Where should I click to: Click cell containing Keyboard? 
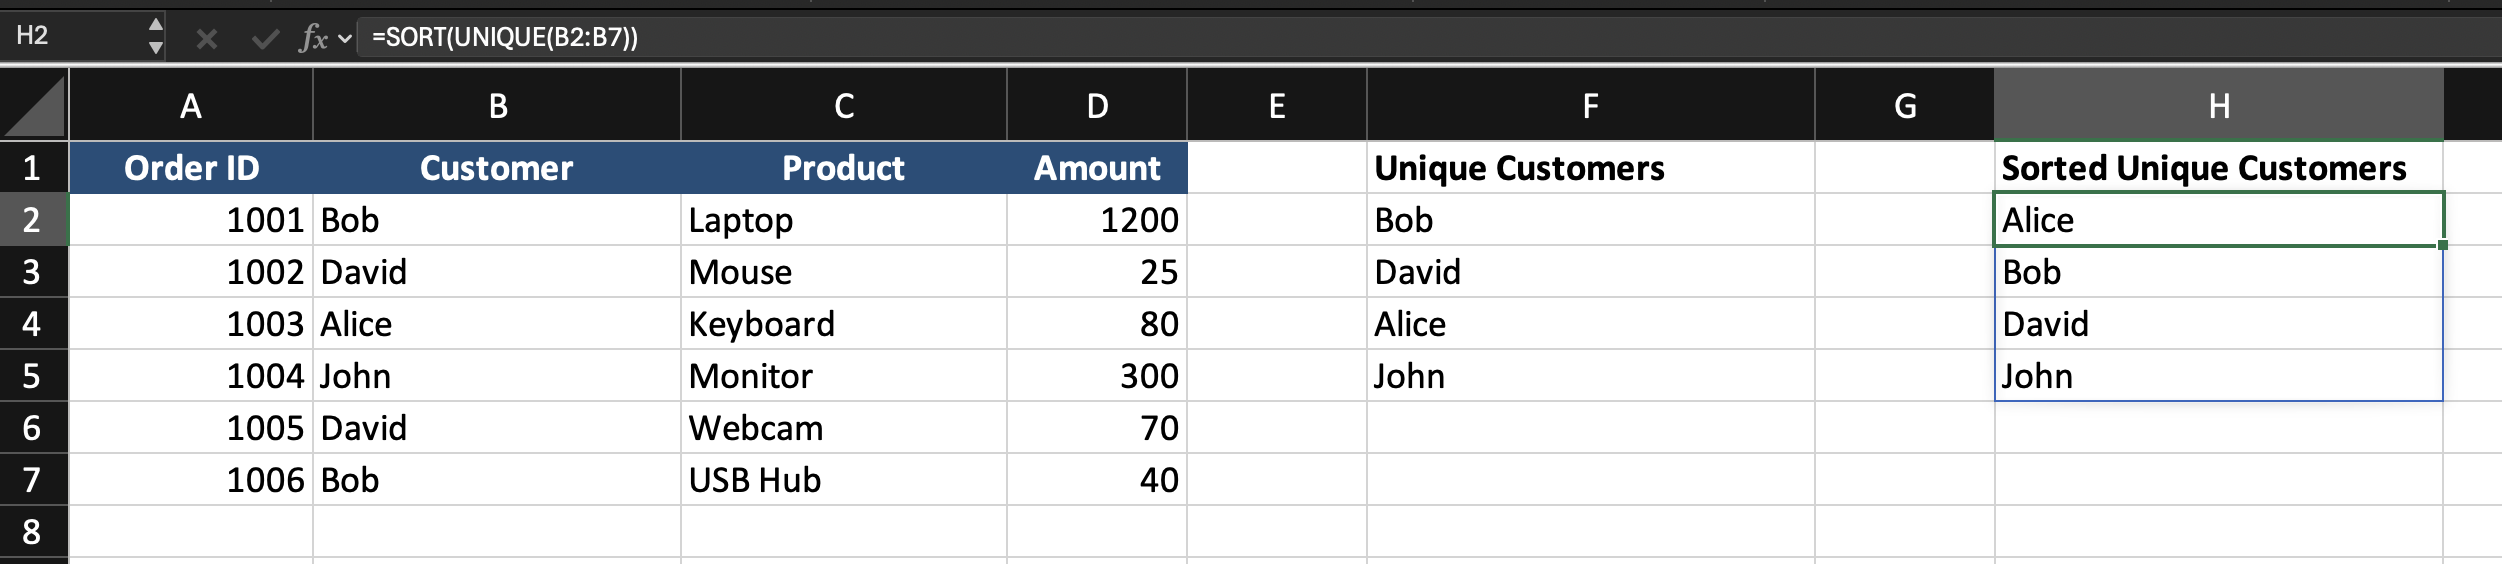pyautogui.click(x=843, y=324)
